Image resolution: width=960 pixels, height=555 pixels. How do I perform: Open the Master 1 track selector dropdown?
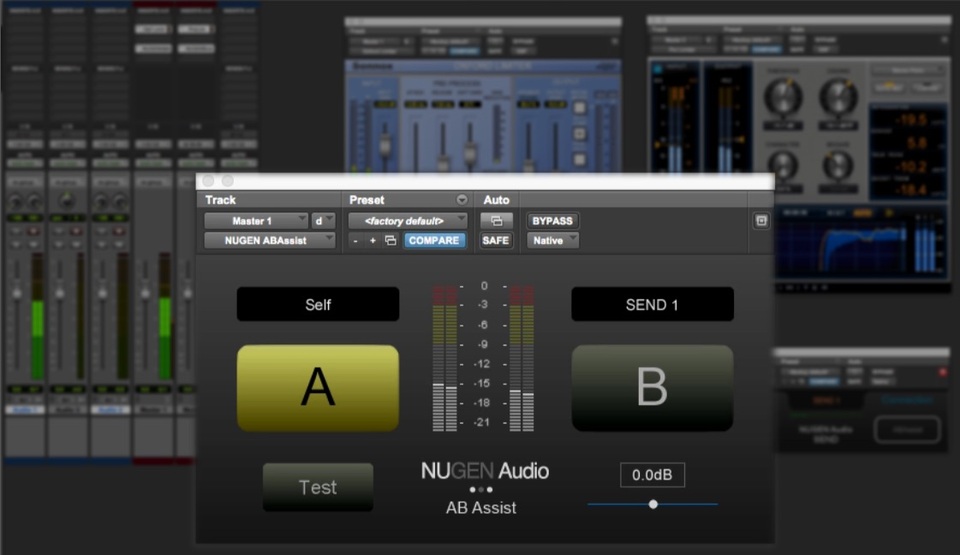click(256, 221)
